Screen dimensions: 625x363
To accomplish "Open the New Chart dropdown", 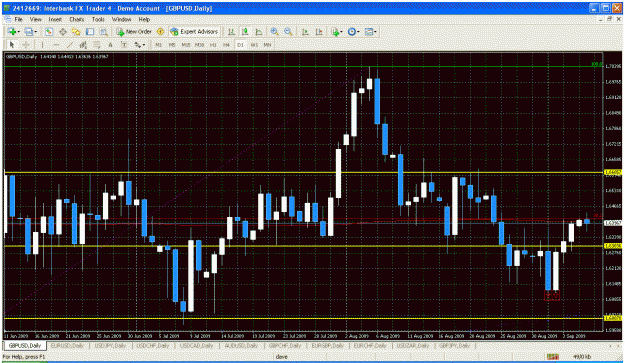I will [14, 32].
